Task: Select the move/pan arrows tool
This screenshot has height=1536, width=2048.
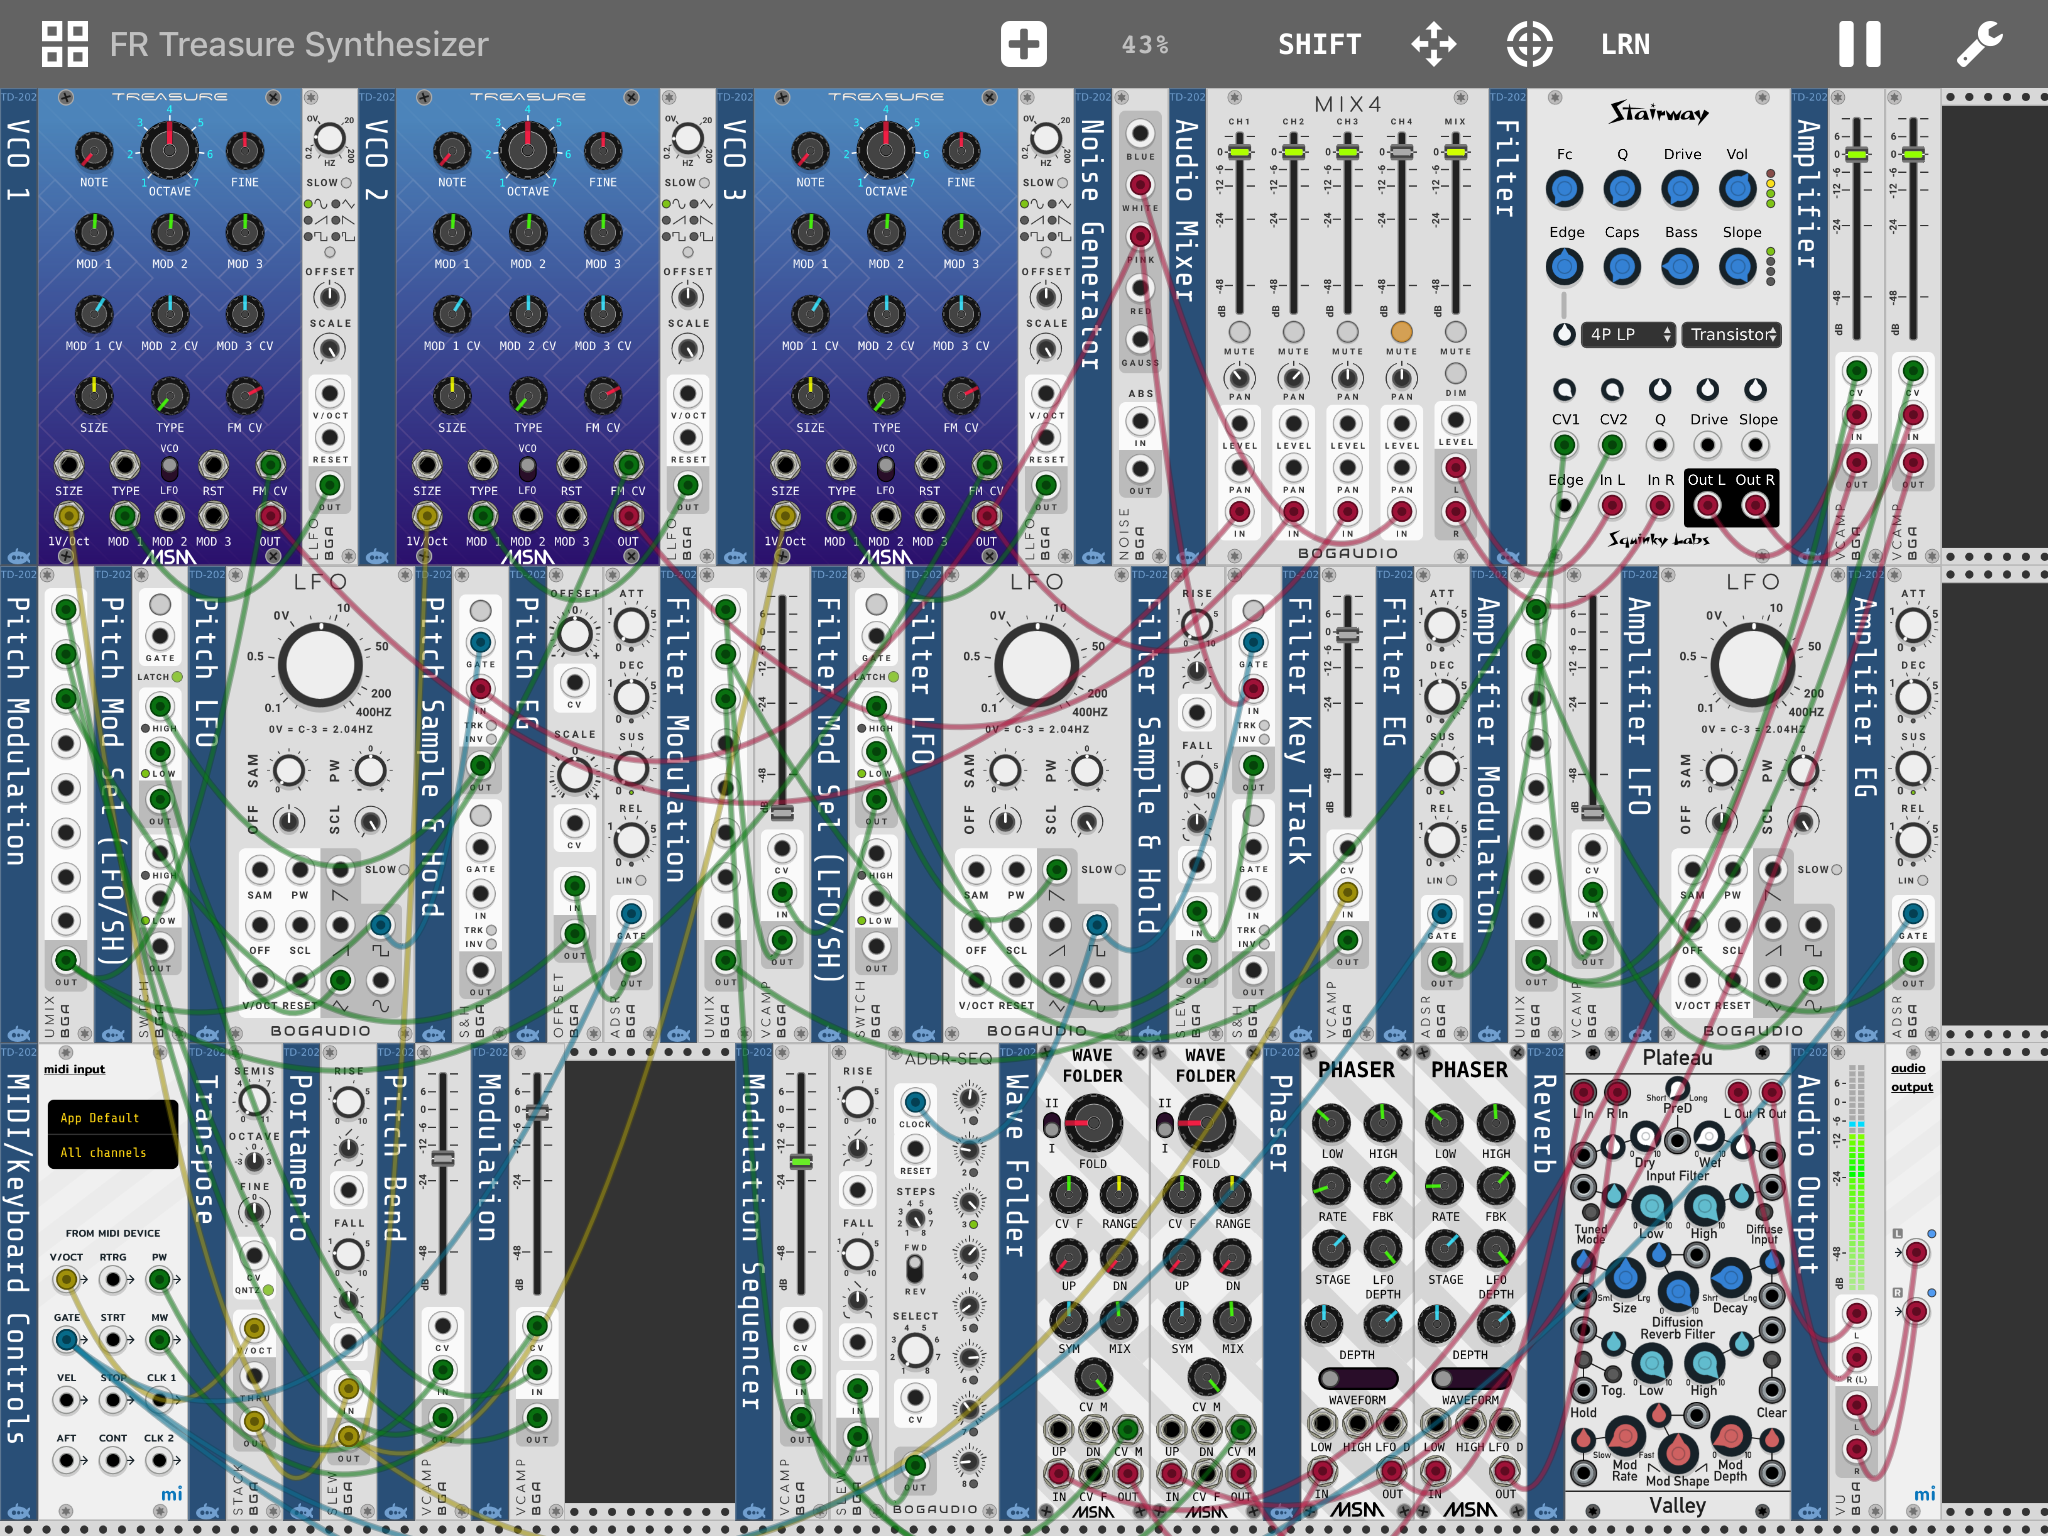Action: coord(1433,44)
